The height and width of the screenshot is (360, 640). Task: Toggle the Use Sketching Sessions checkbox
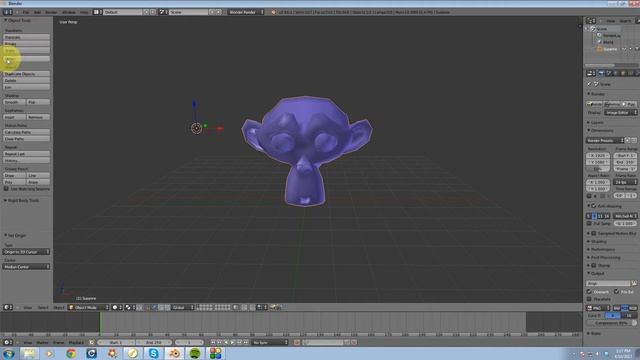(6, 189)
